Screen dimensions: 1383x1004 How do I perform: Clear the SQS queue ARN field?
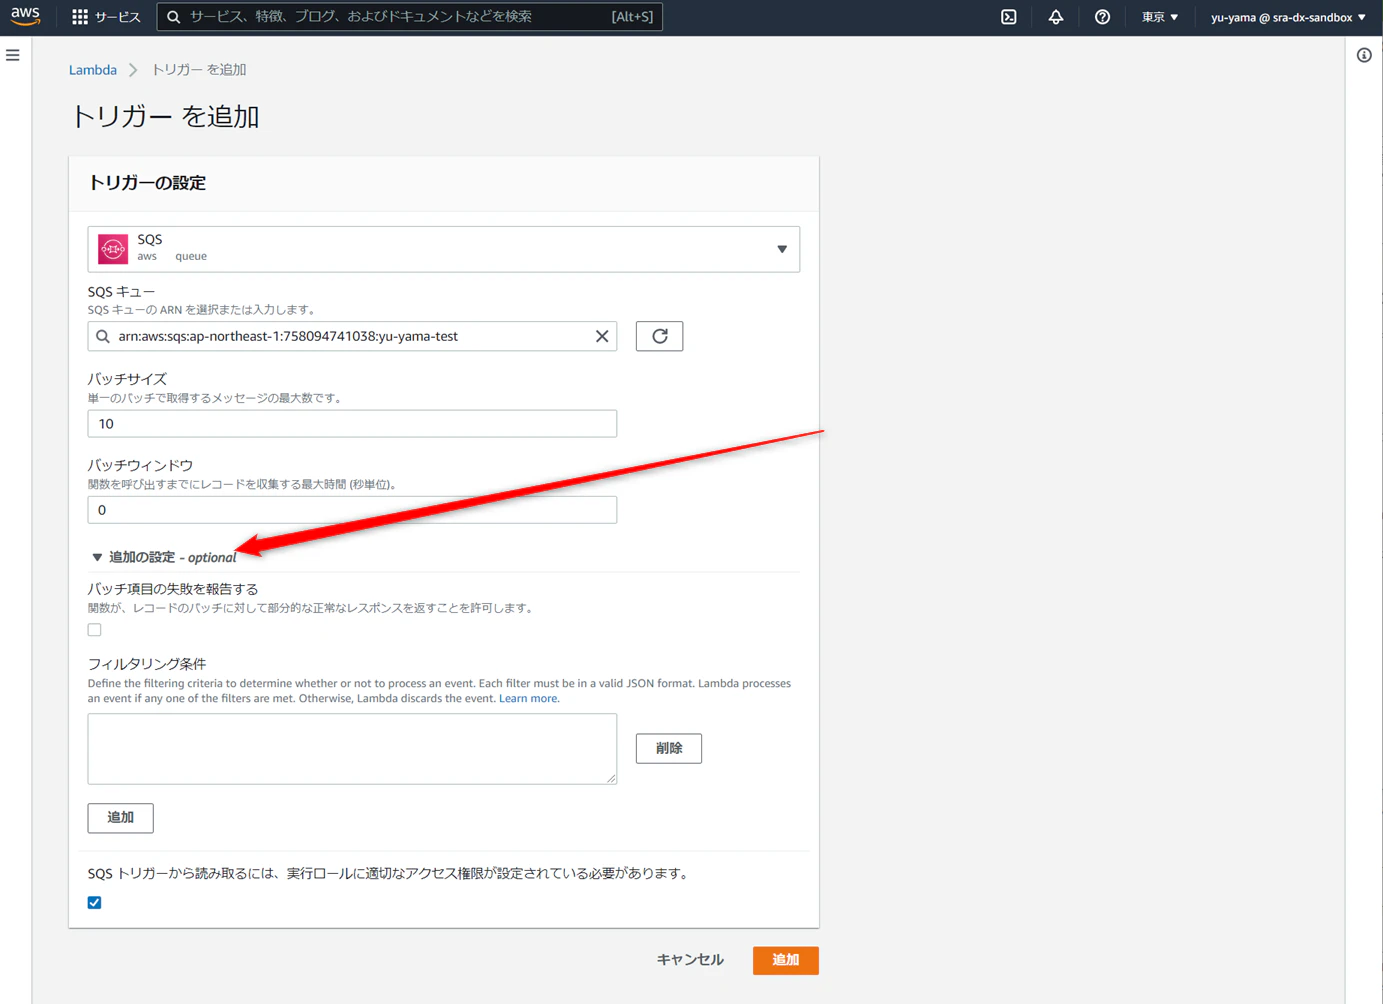[602, 336]
